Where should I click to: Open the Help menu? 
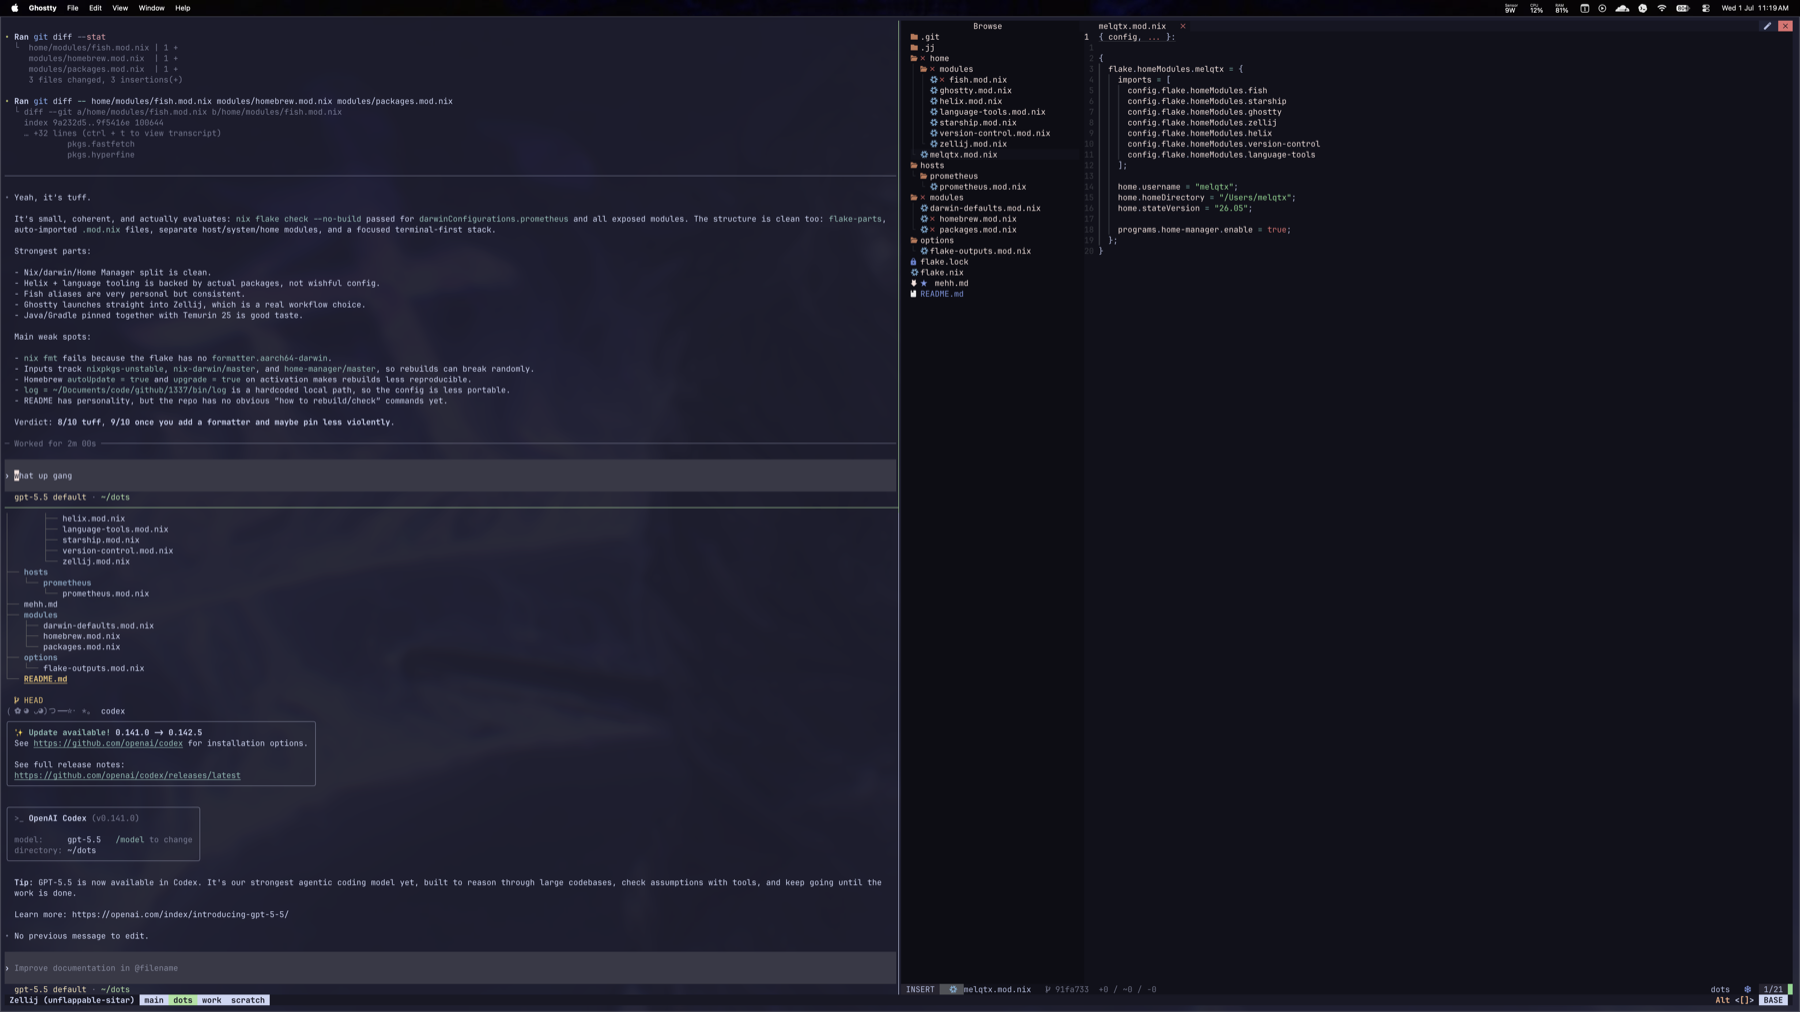[x=182, y=8]
